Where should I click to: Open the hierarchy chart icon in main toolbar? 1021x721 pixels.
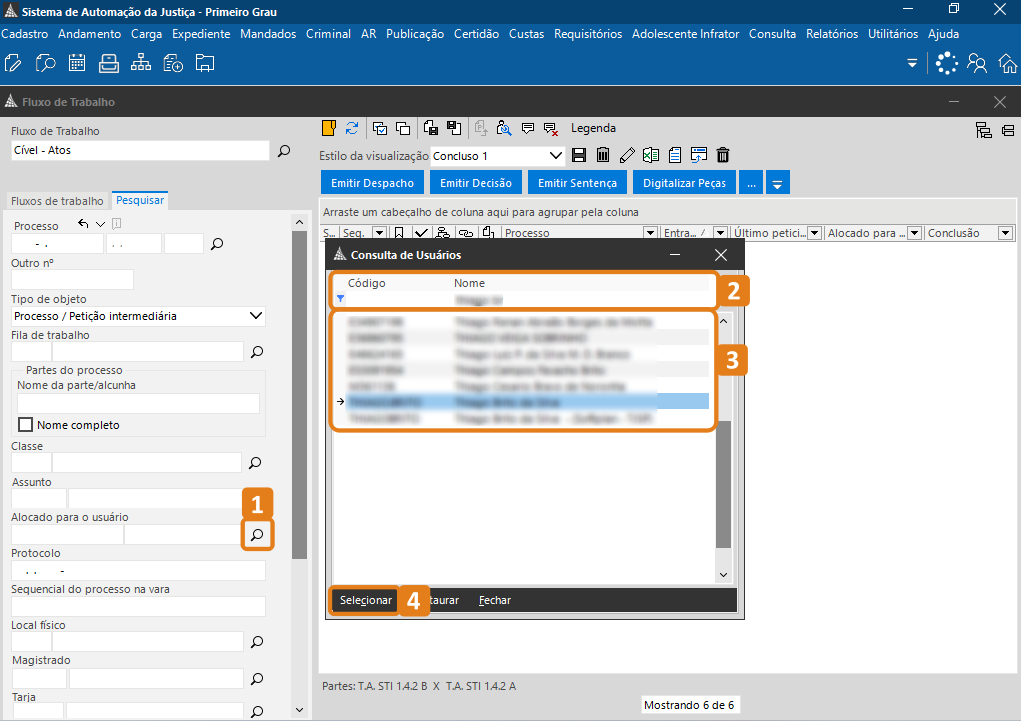[x=141, y=63]
